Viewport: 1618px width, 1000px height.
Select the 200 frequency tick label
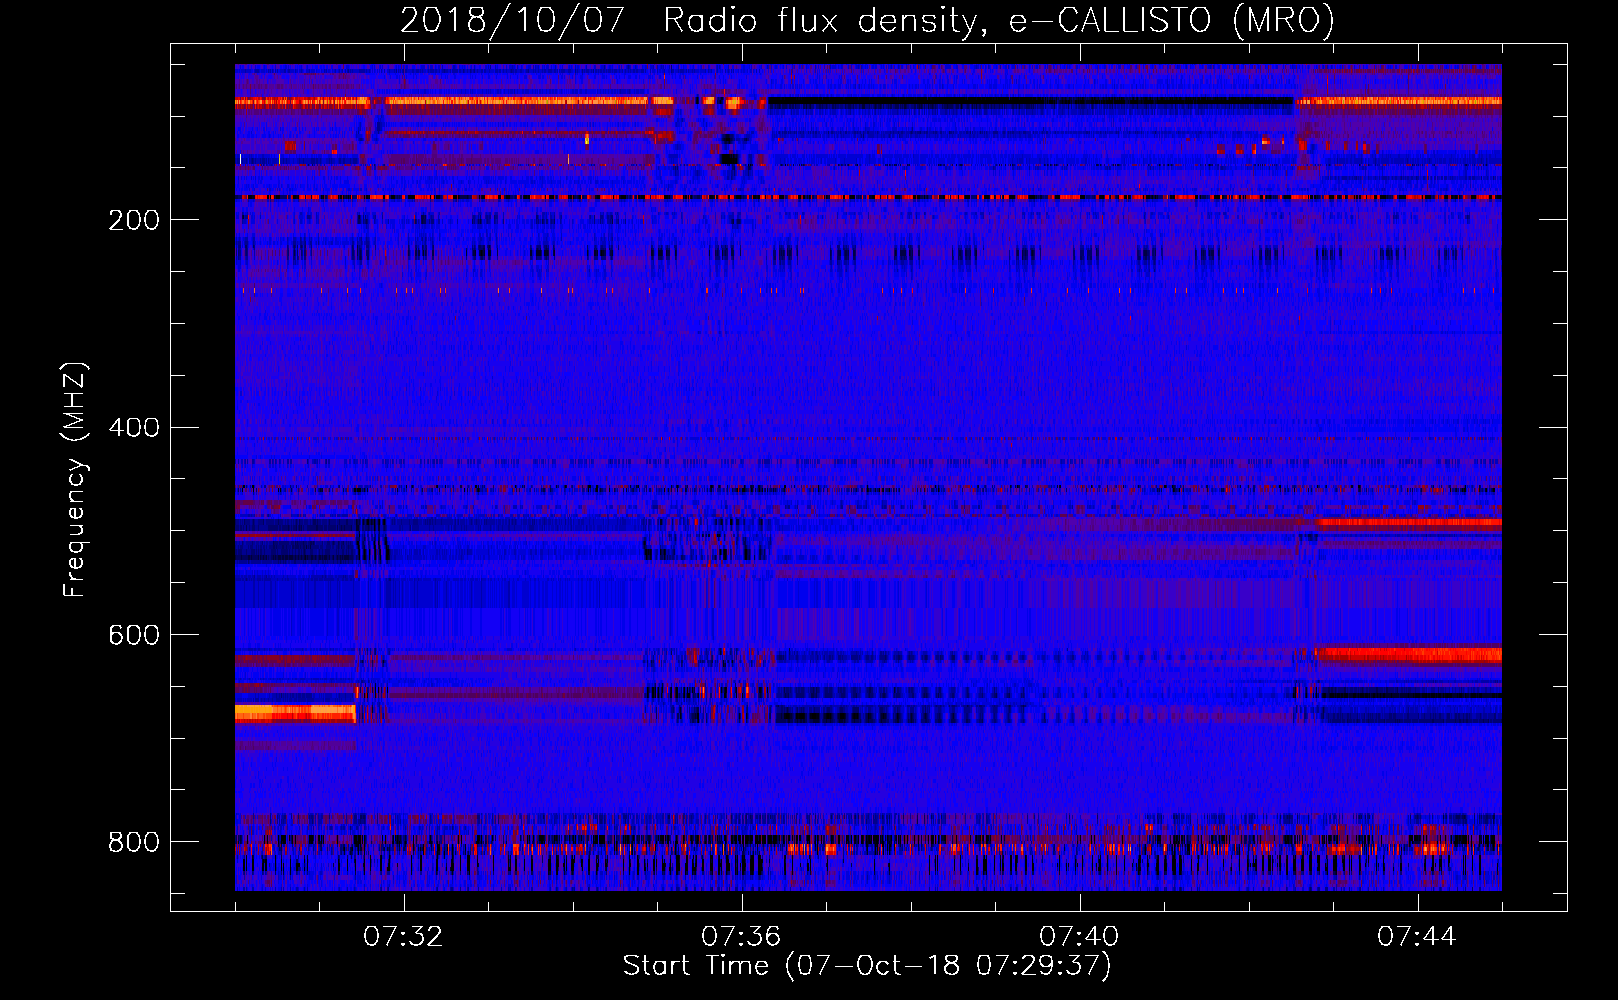(x=134, y=220)
